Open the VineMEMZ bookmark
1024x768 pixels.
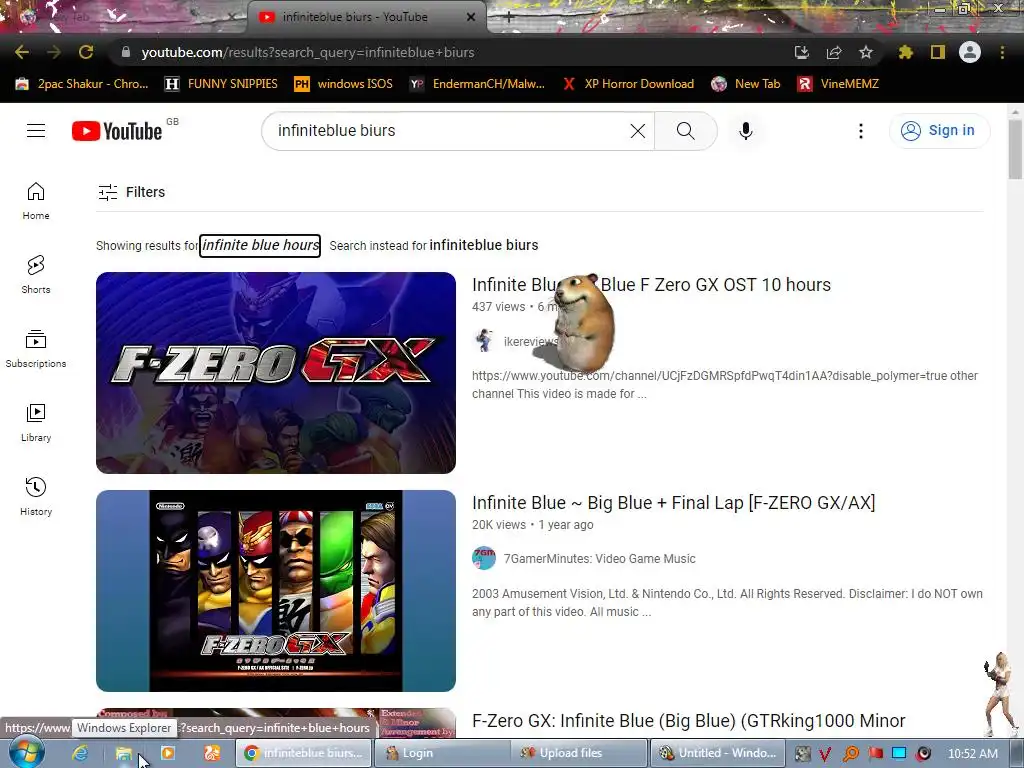(x=838, y=84)
